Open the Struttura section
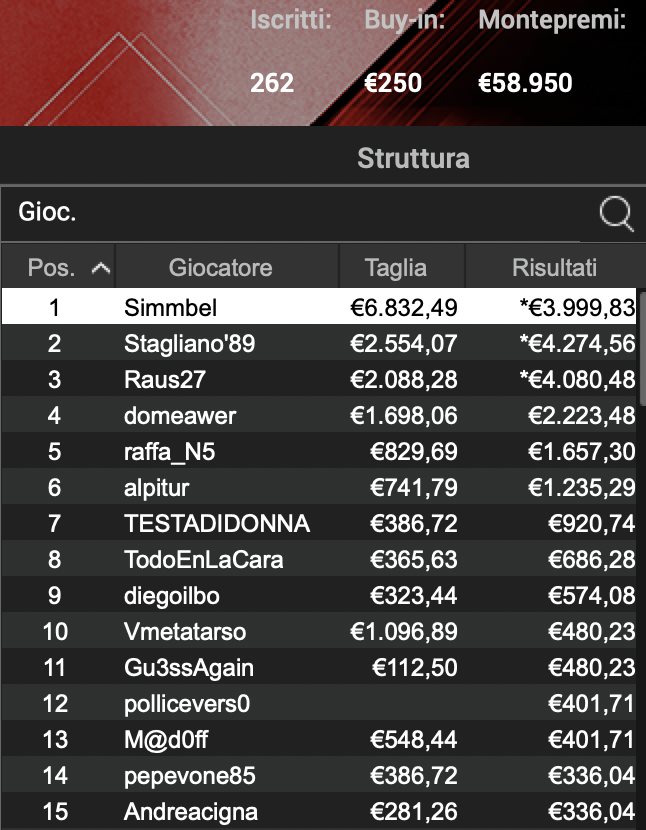 click(413, 158)
